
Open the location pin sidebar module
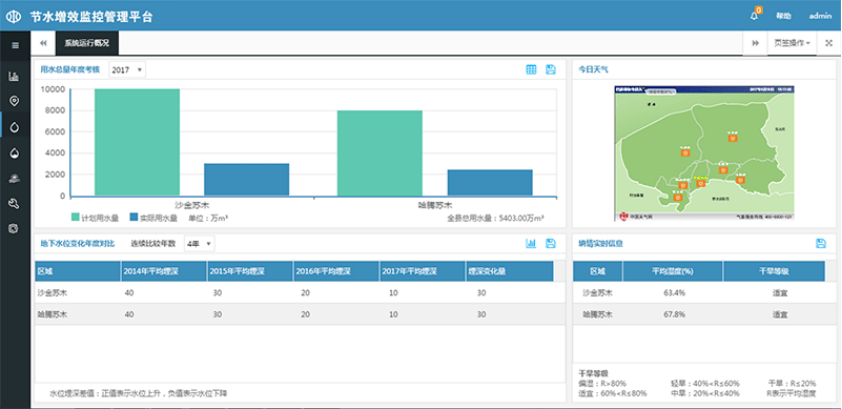(14, 101)
